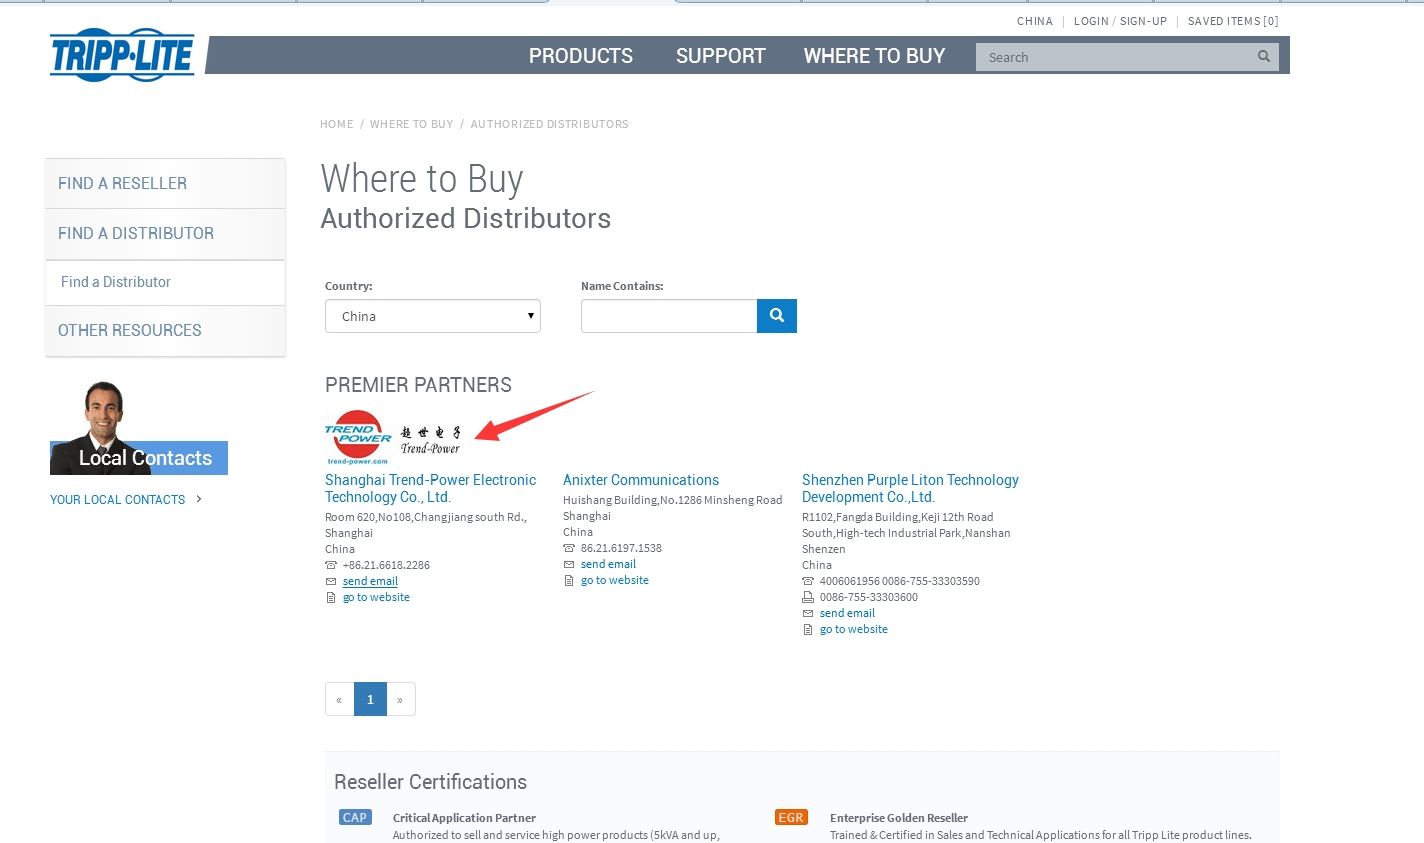The height and width of the screenshot is (843, 1424).
Task: Open the WHERE TO BUY menu
Action: click(x=875, y=56)
